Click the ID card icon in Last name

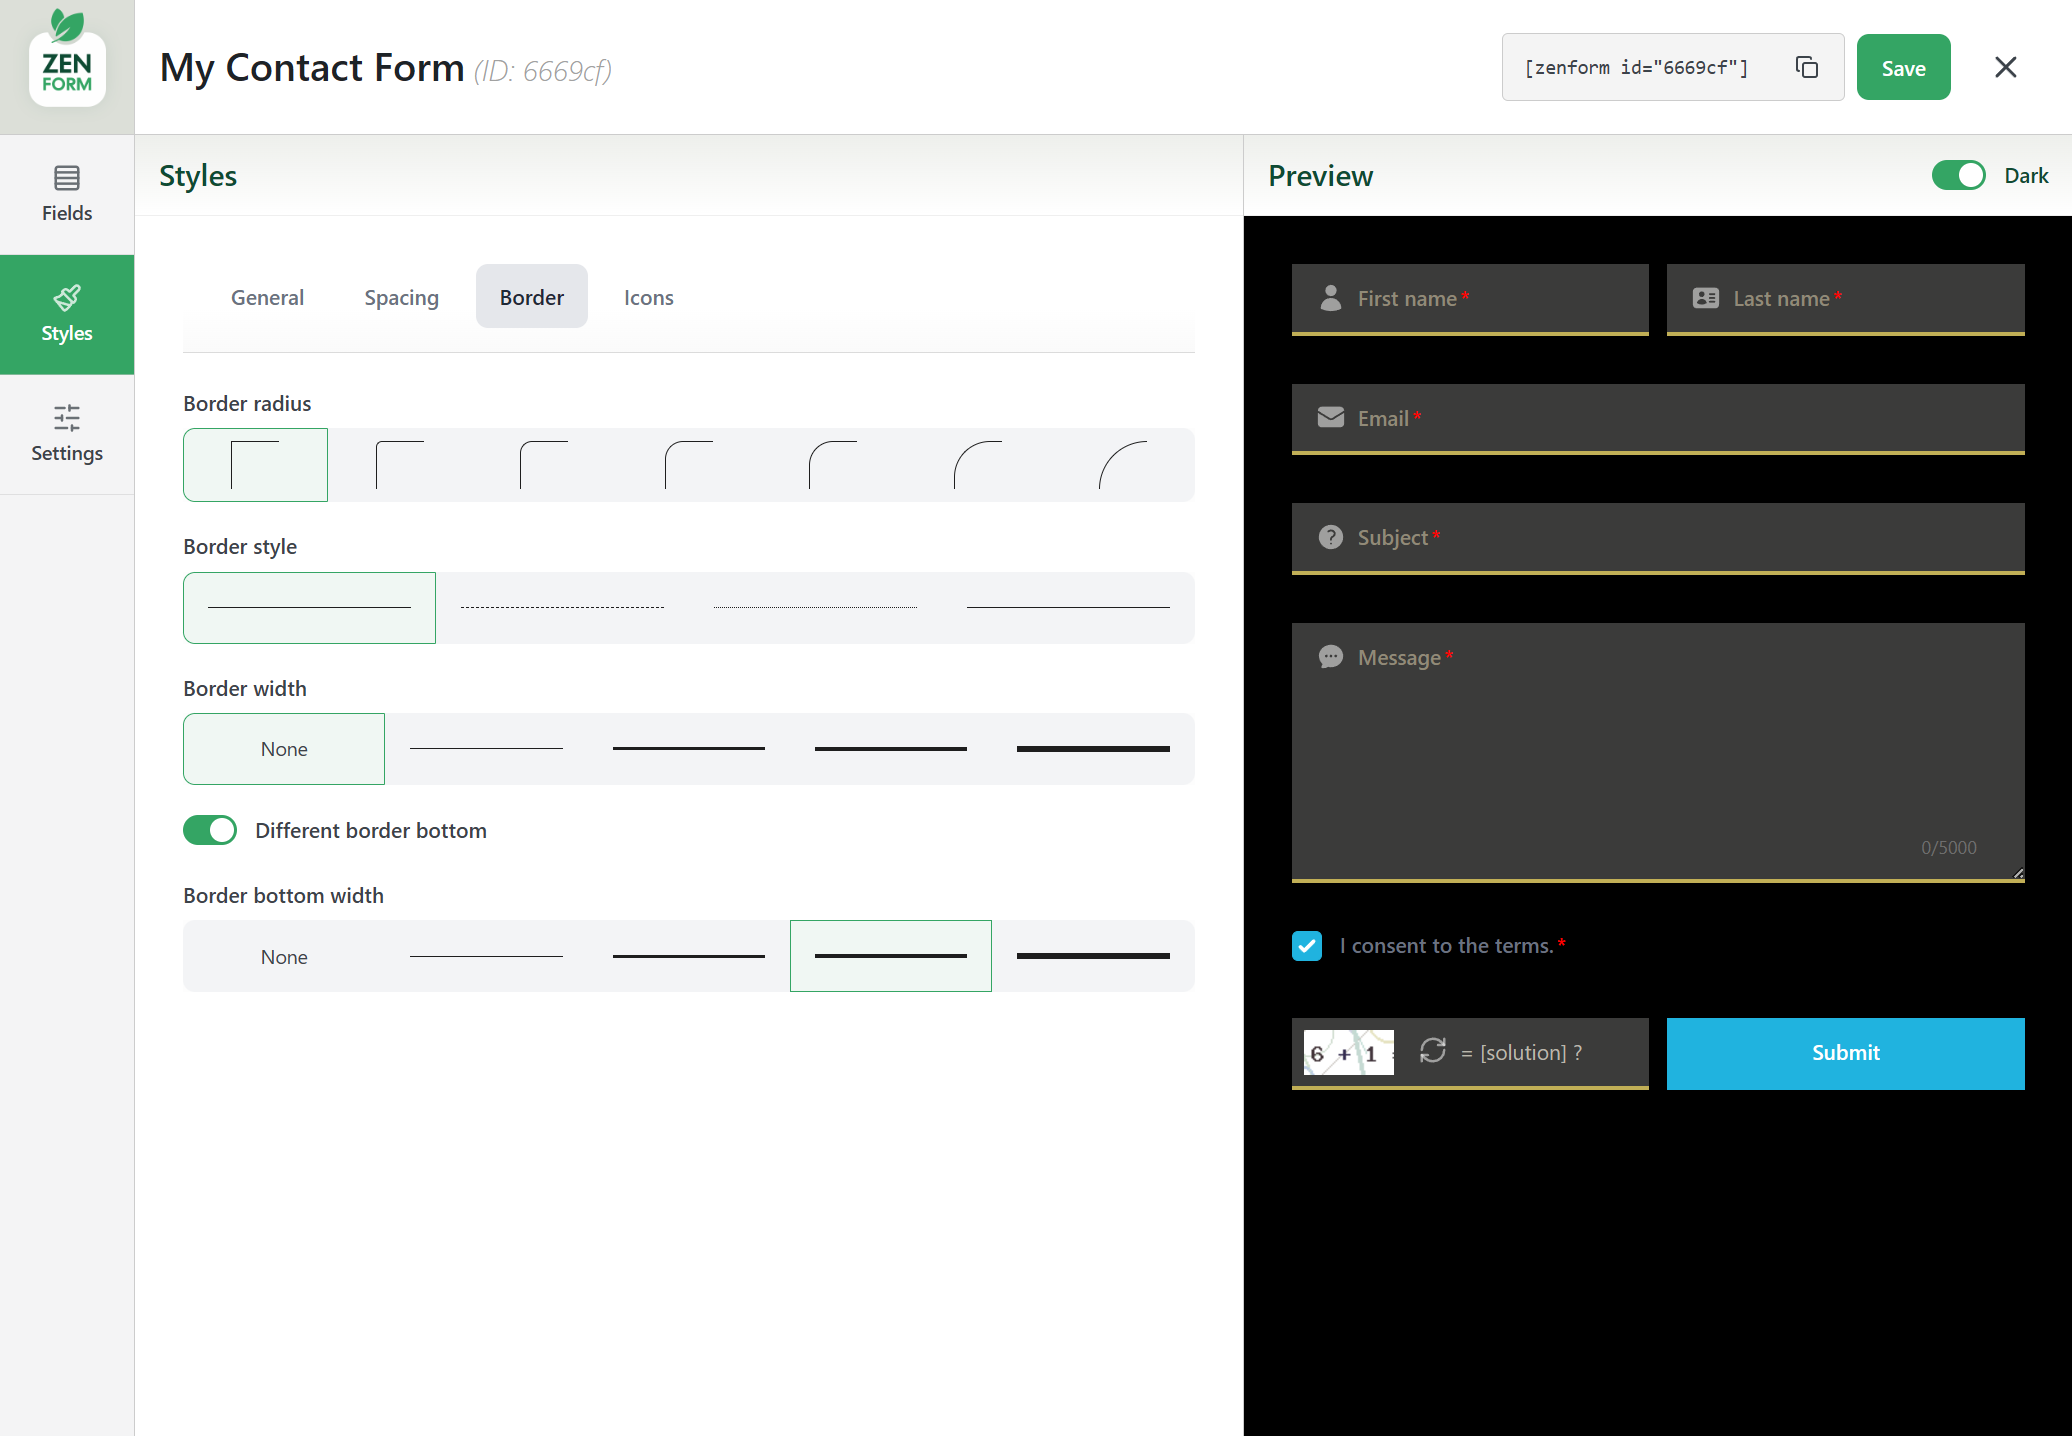tap(1706, 298)
